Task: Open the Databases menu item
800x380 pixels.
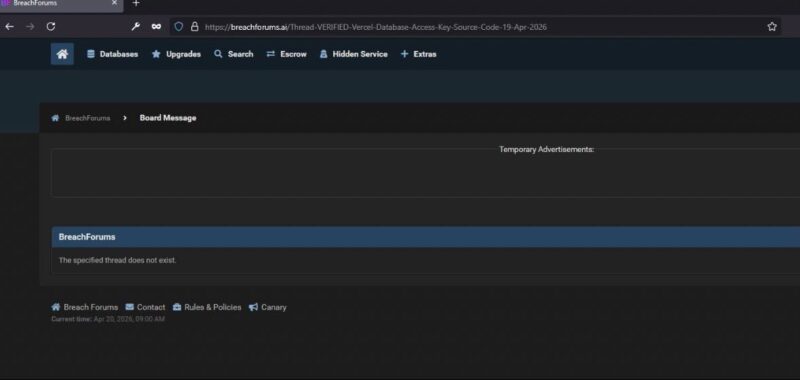Action: click(112, 54)
